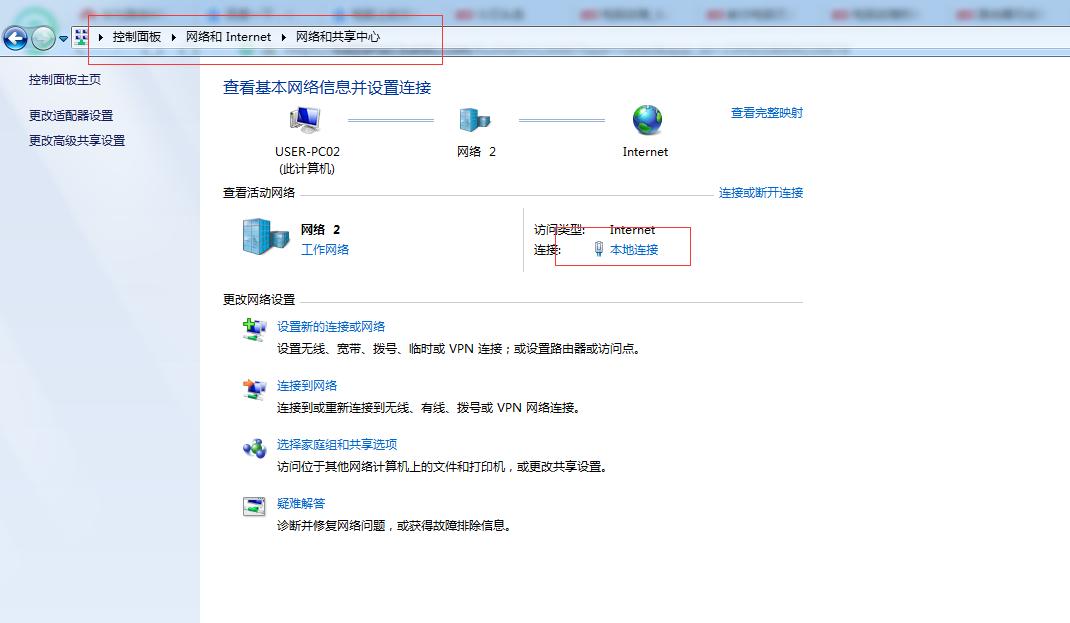This screenshot has width=1070, height=623.
Task: Click the 连接或断开连接 link
Action: click(x=764, y=193)
